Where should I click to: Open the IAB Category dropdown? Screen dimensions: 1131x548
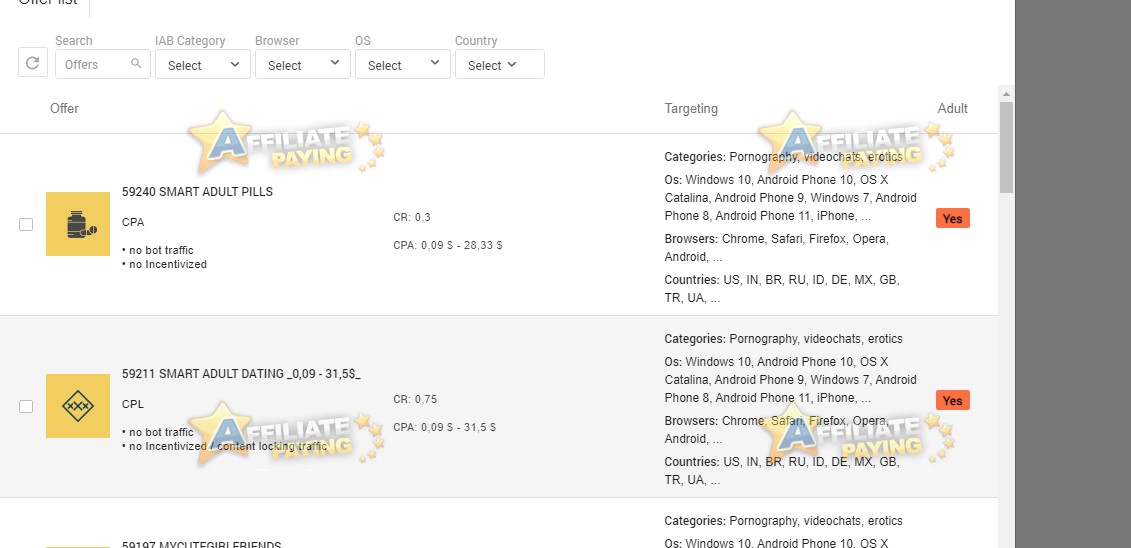click(x=203, y=64)
